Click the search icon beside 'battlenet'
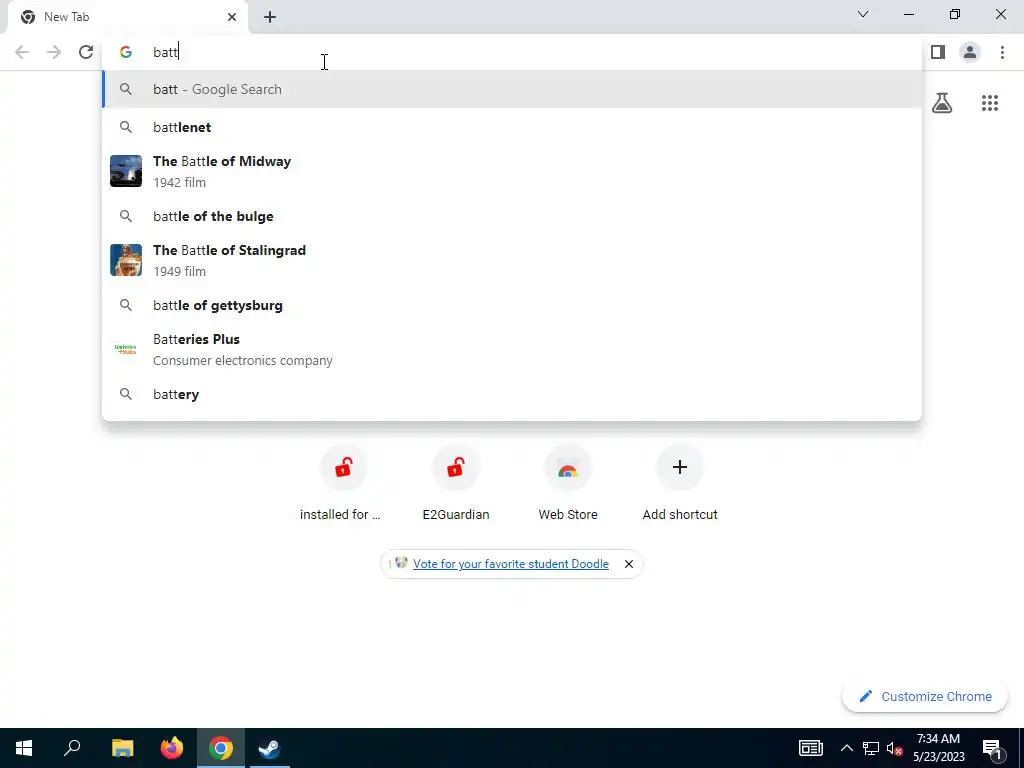 125,127
